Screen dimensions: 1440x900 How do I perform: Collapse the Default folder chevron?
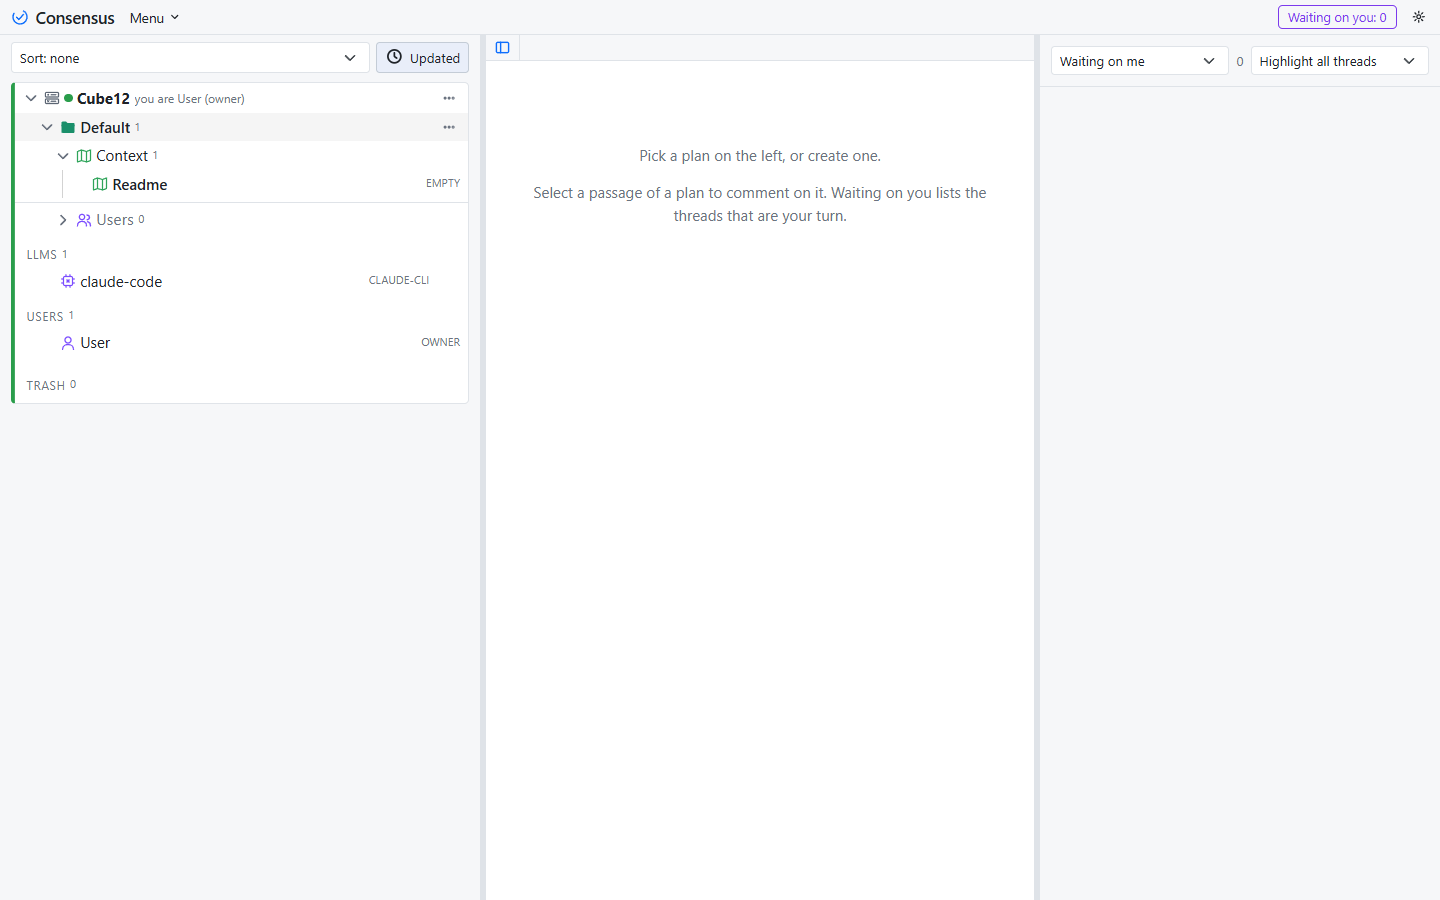tap(47, 127)
